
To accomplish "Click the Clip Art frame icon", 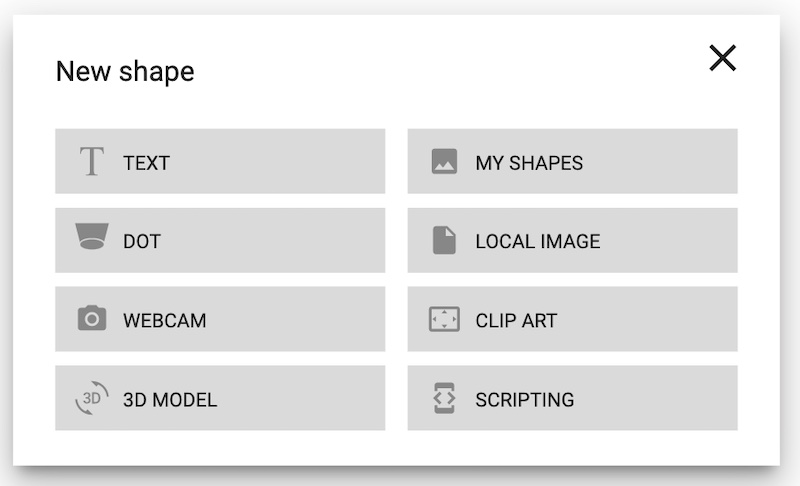I will click(444, 319).
